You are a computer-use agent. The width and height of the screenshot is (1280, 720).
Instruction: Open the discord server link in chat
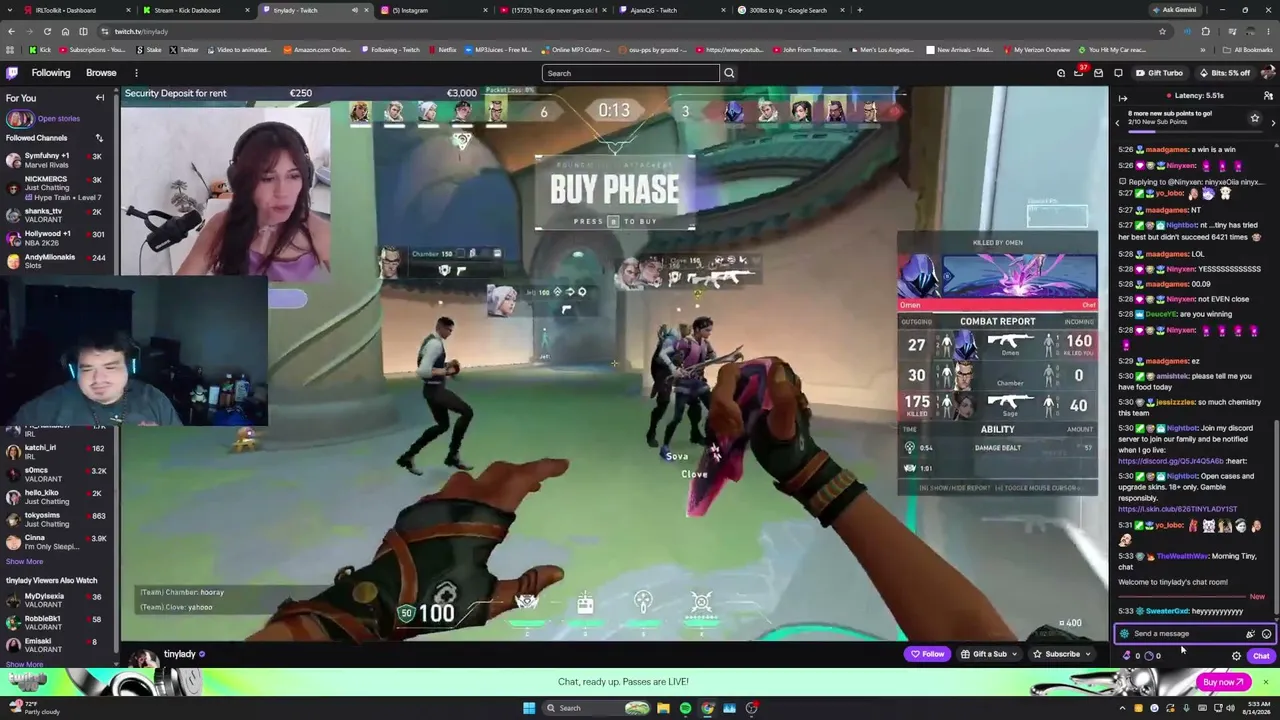coord(1171,461)
